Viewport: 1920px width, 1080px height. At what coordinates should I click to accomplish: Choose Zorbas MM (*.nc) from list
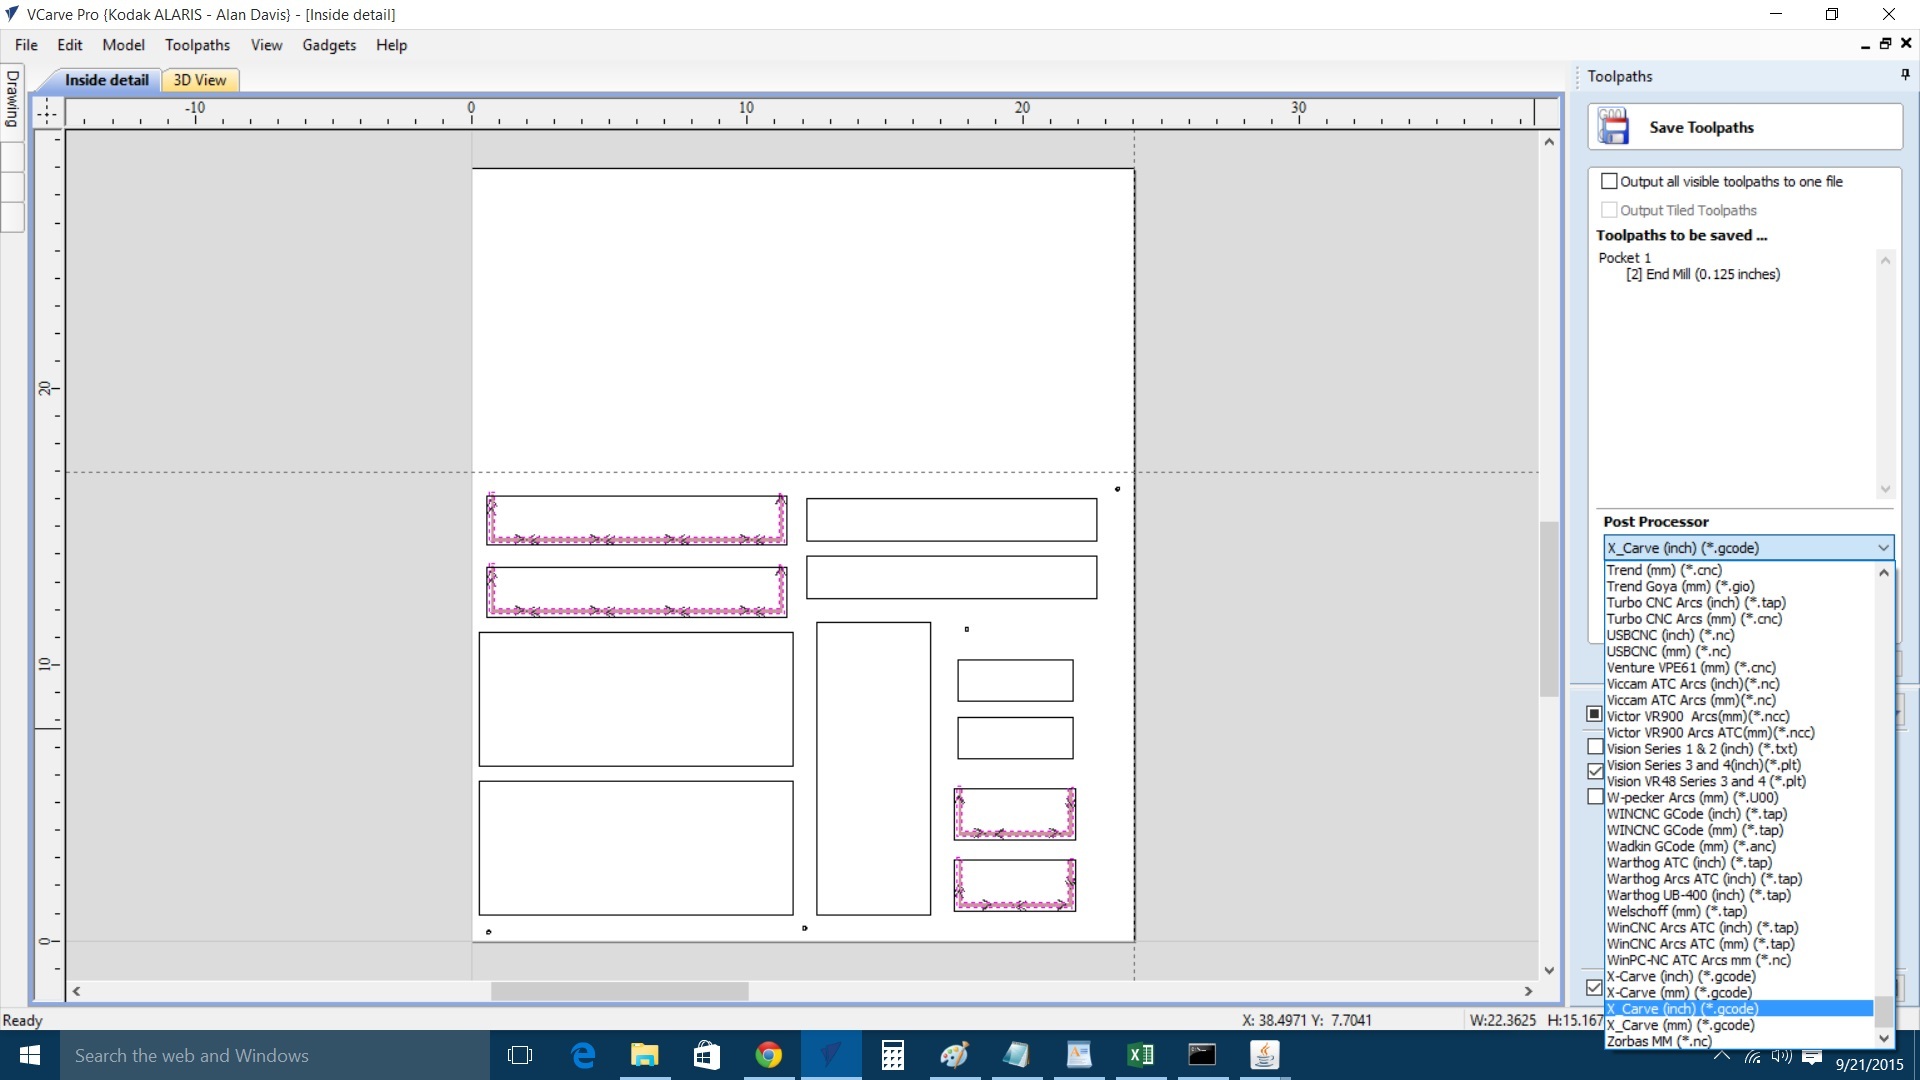[1658, 1041]
